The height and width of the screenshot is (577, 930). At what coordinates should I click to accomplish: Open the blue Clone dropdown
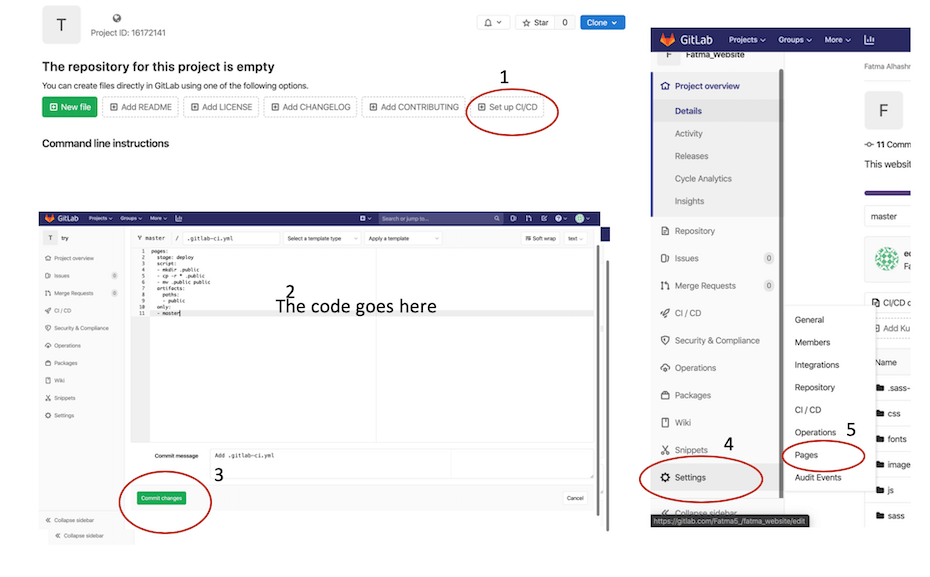click(x=602, y=23)
